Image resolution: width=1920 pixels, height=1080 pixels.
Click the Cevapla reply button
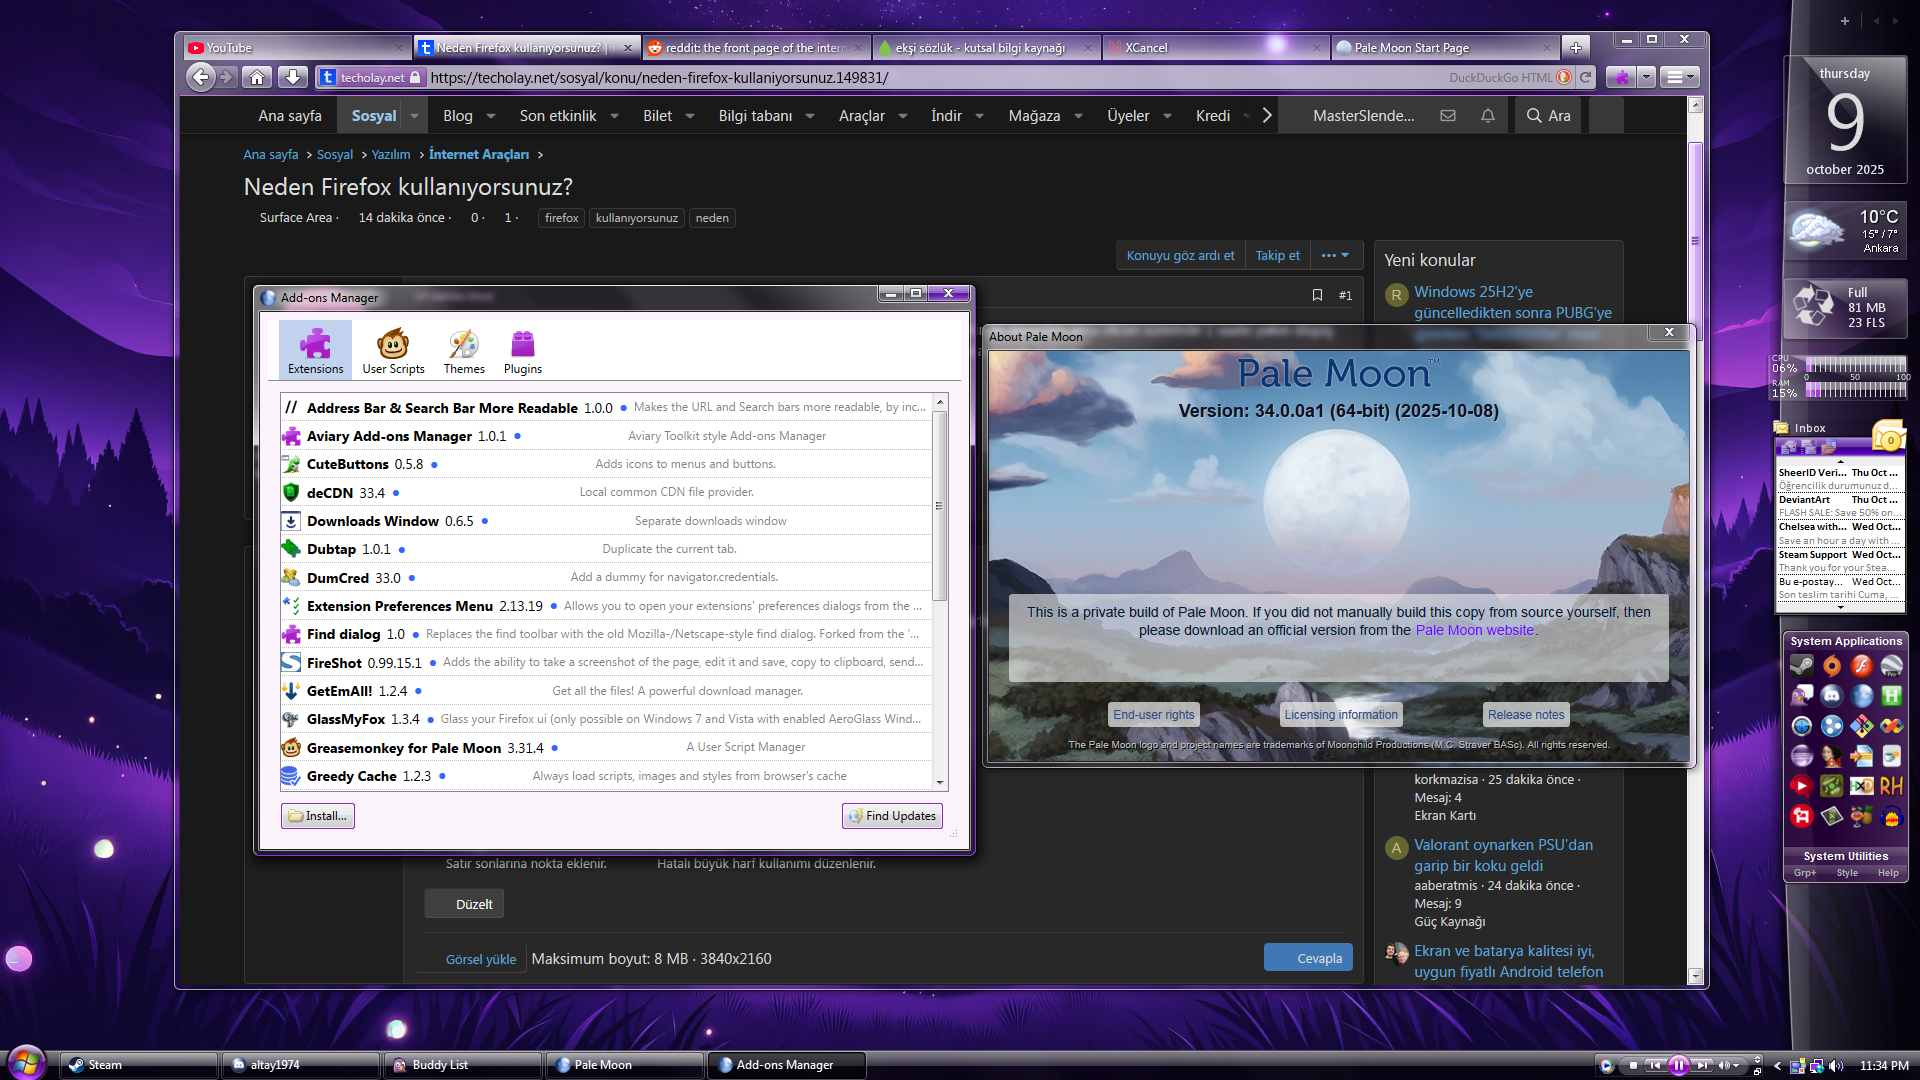[1309, 958]
